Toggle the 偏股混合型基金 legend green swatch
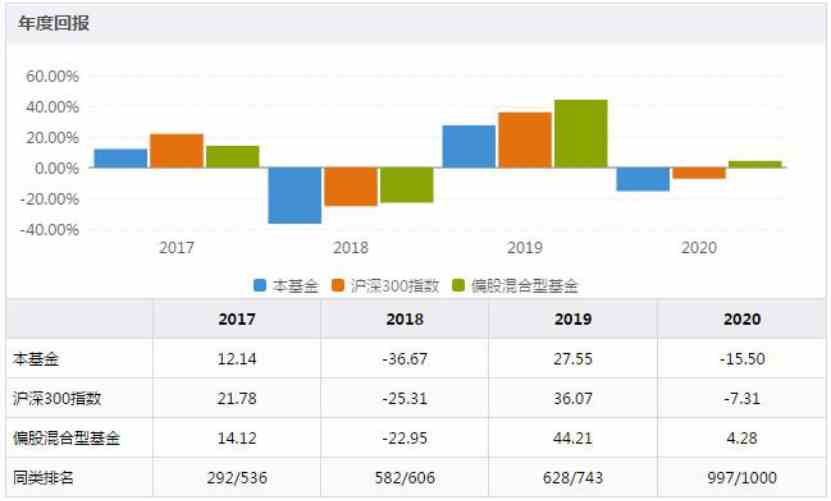The height and width of the screenshot is (501, 831). (x=458, y=285)
